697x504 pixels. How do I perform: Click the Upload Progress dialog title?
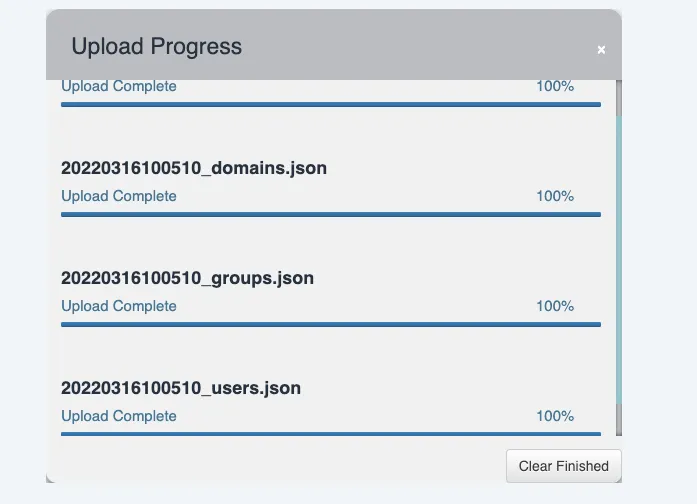(x=157, y=46)
